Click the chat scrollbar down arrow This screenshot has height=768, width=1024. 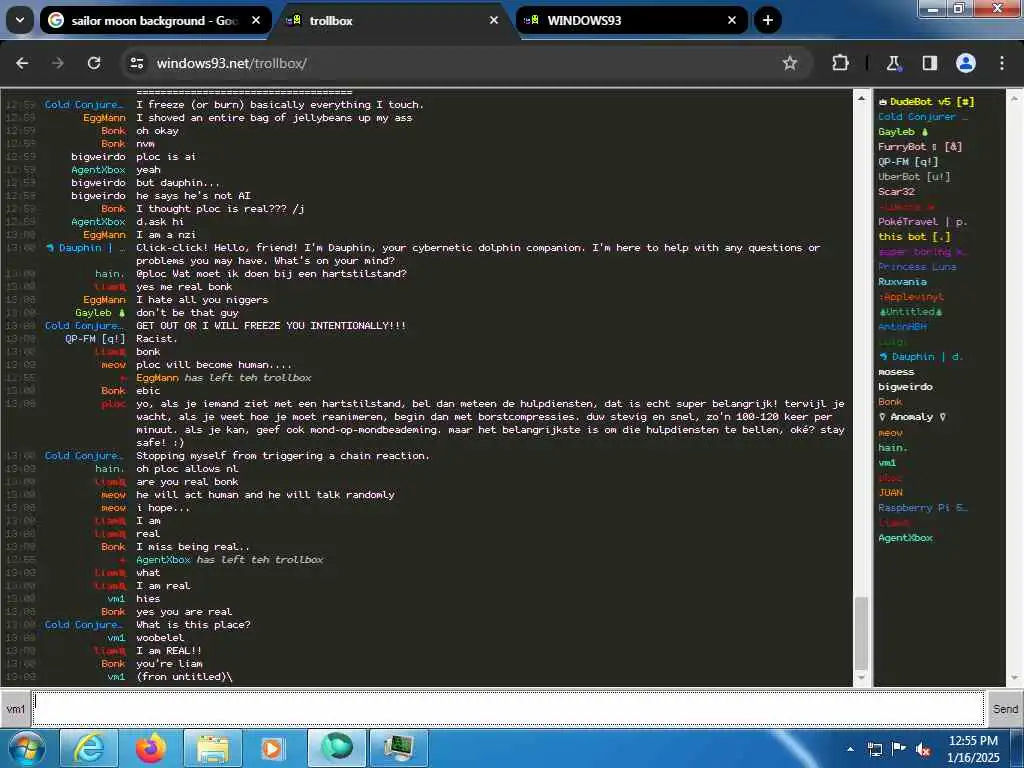861,678
